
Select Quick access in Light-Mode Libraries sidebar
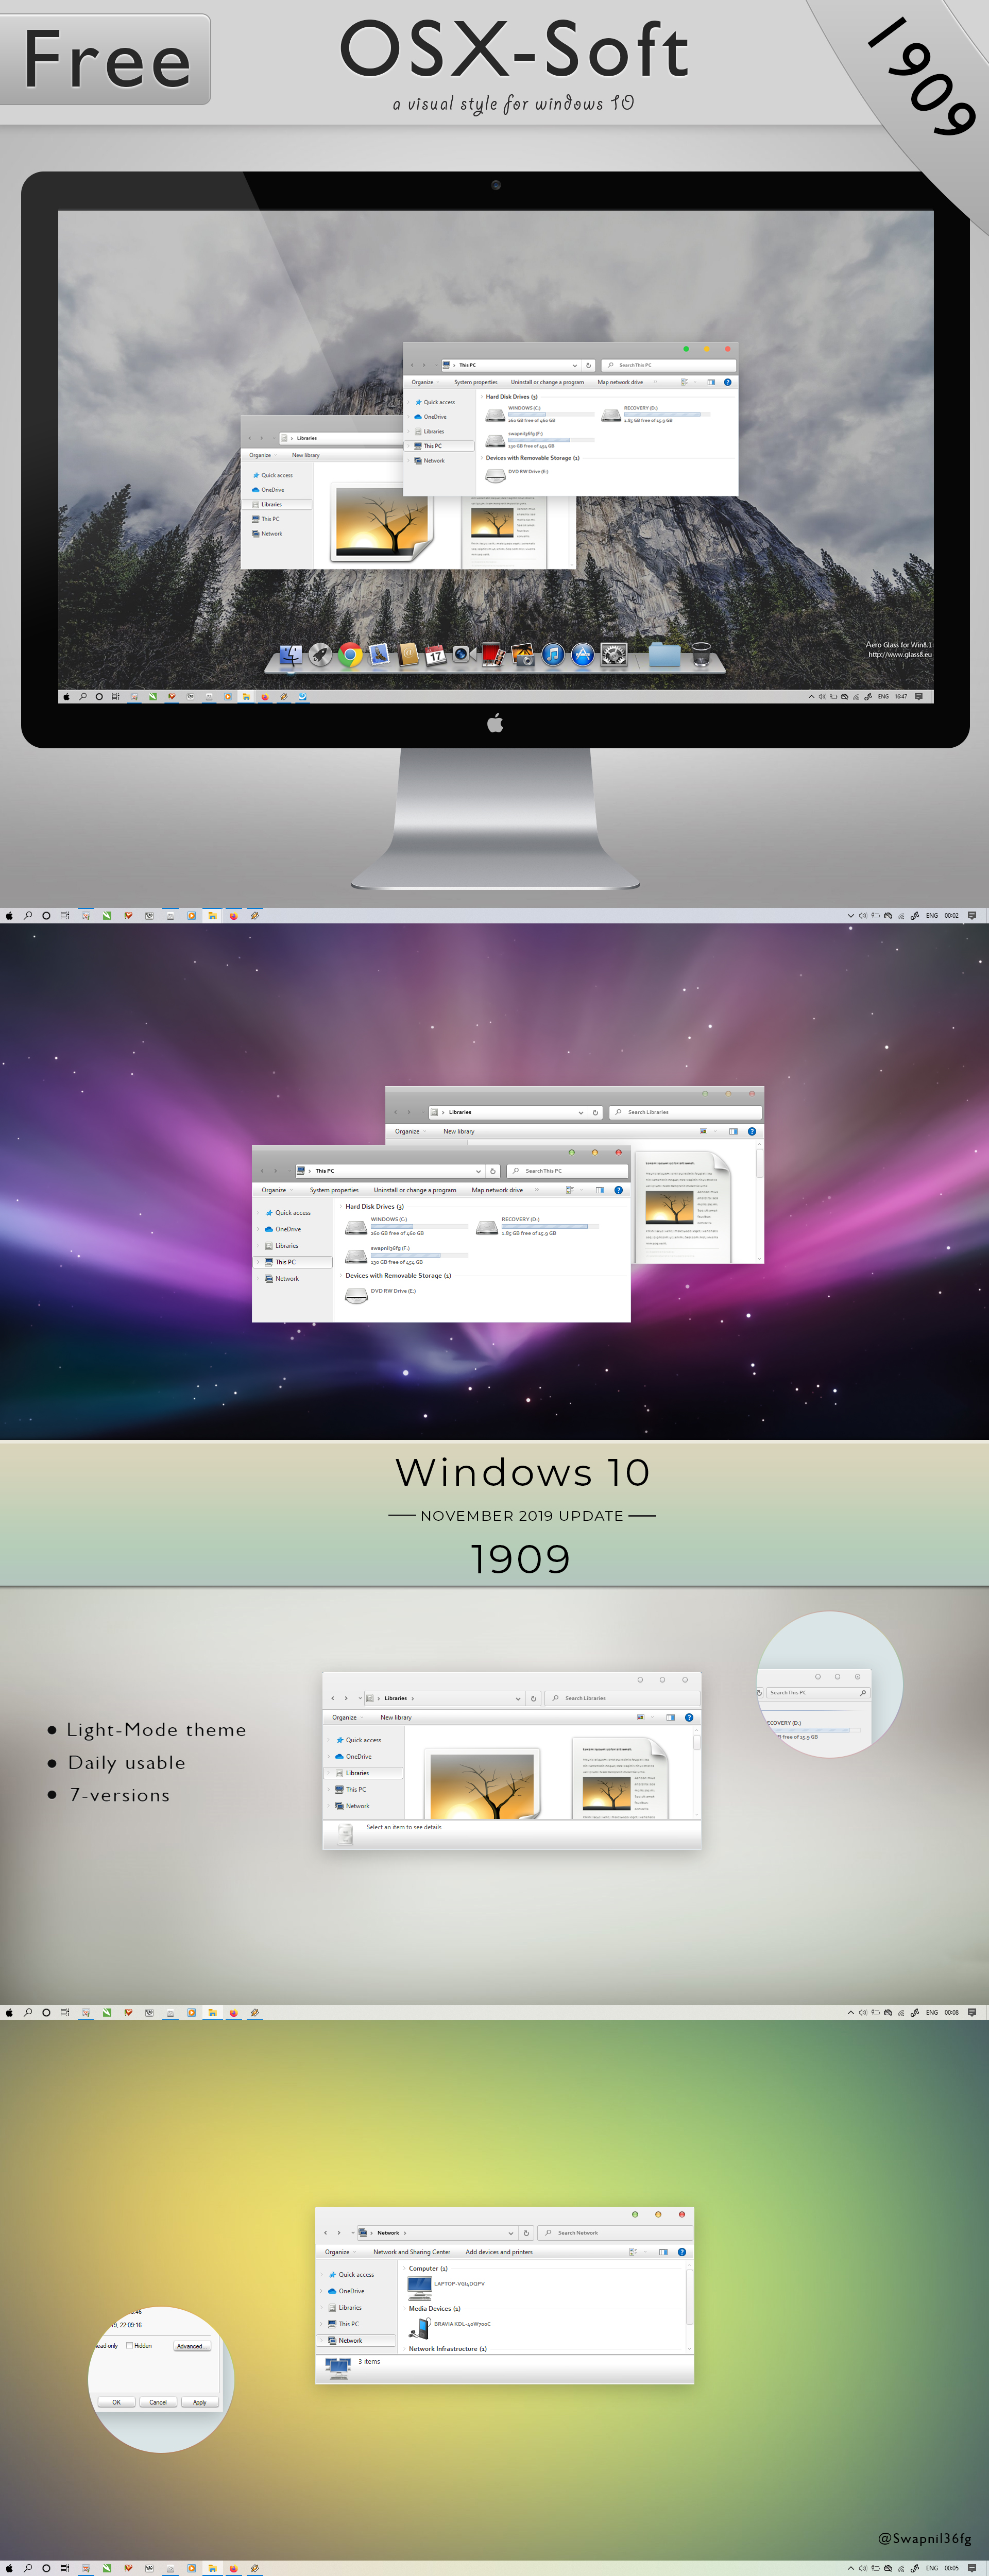click(x=363, y=1740)
